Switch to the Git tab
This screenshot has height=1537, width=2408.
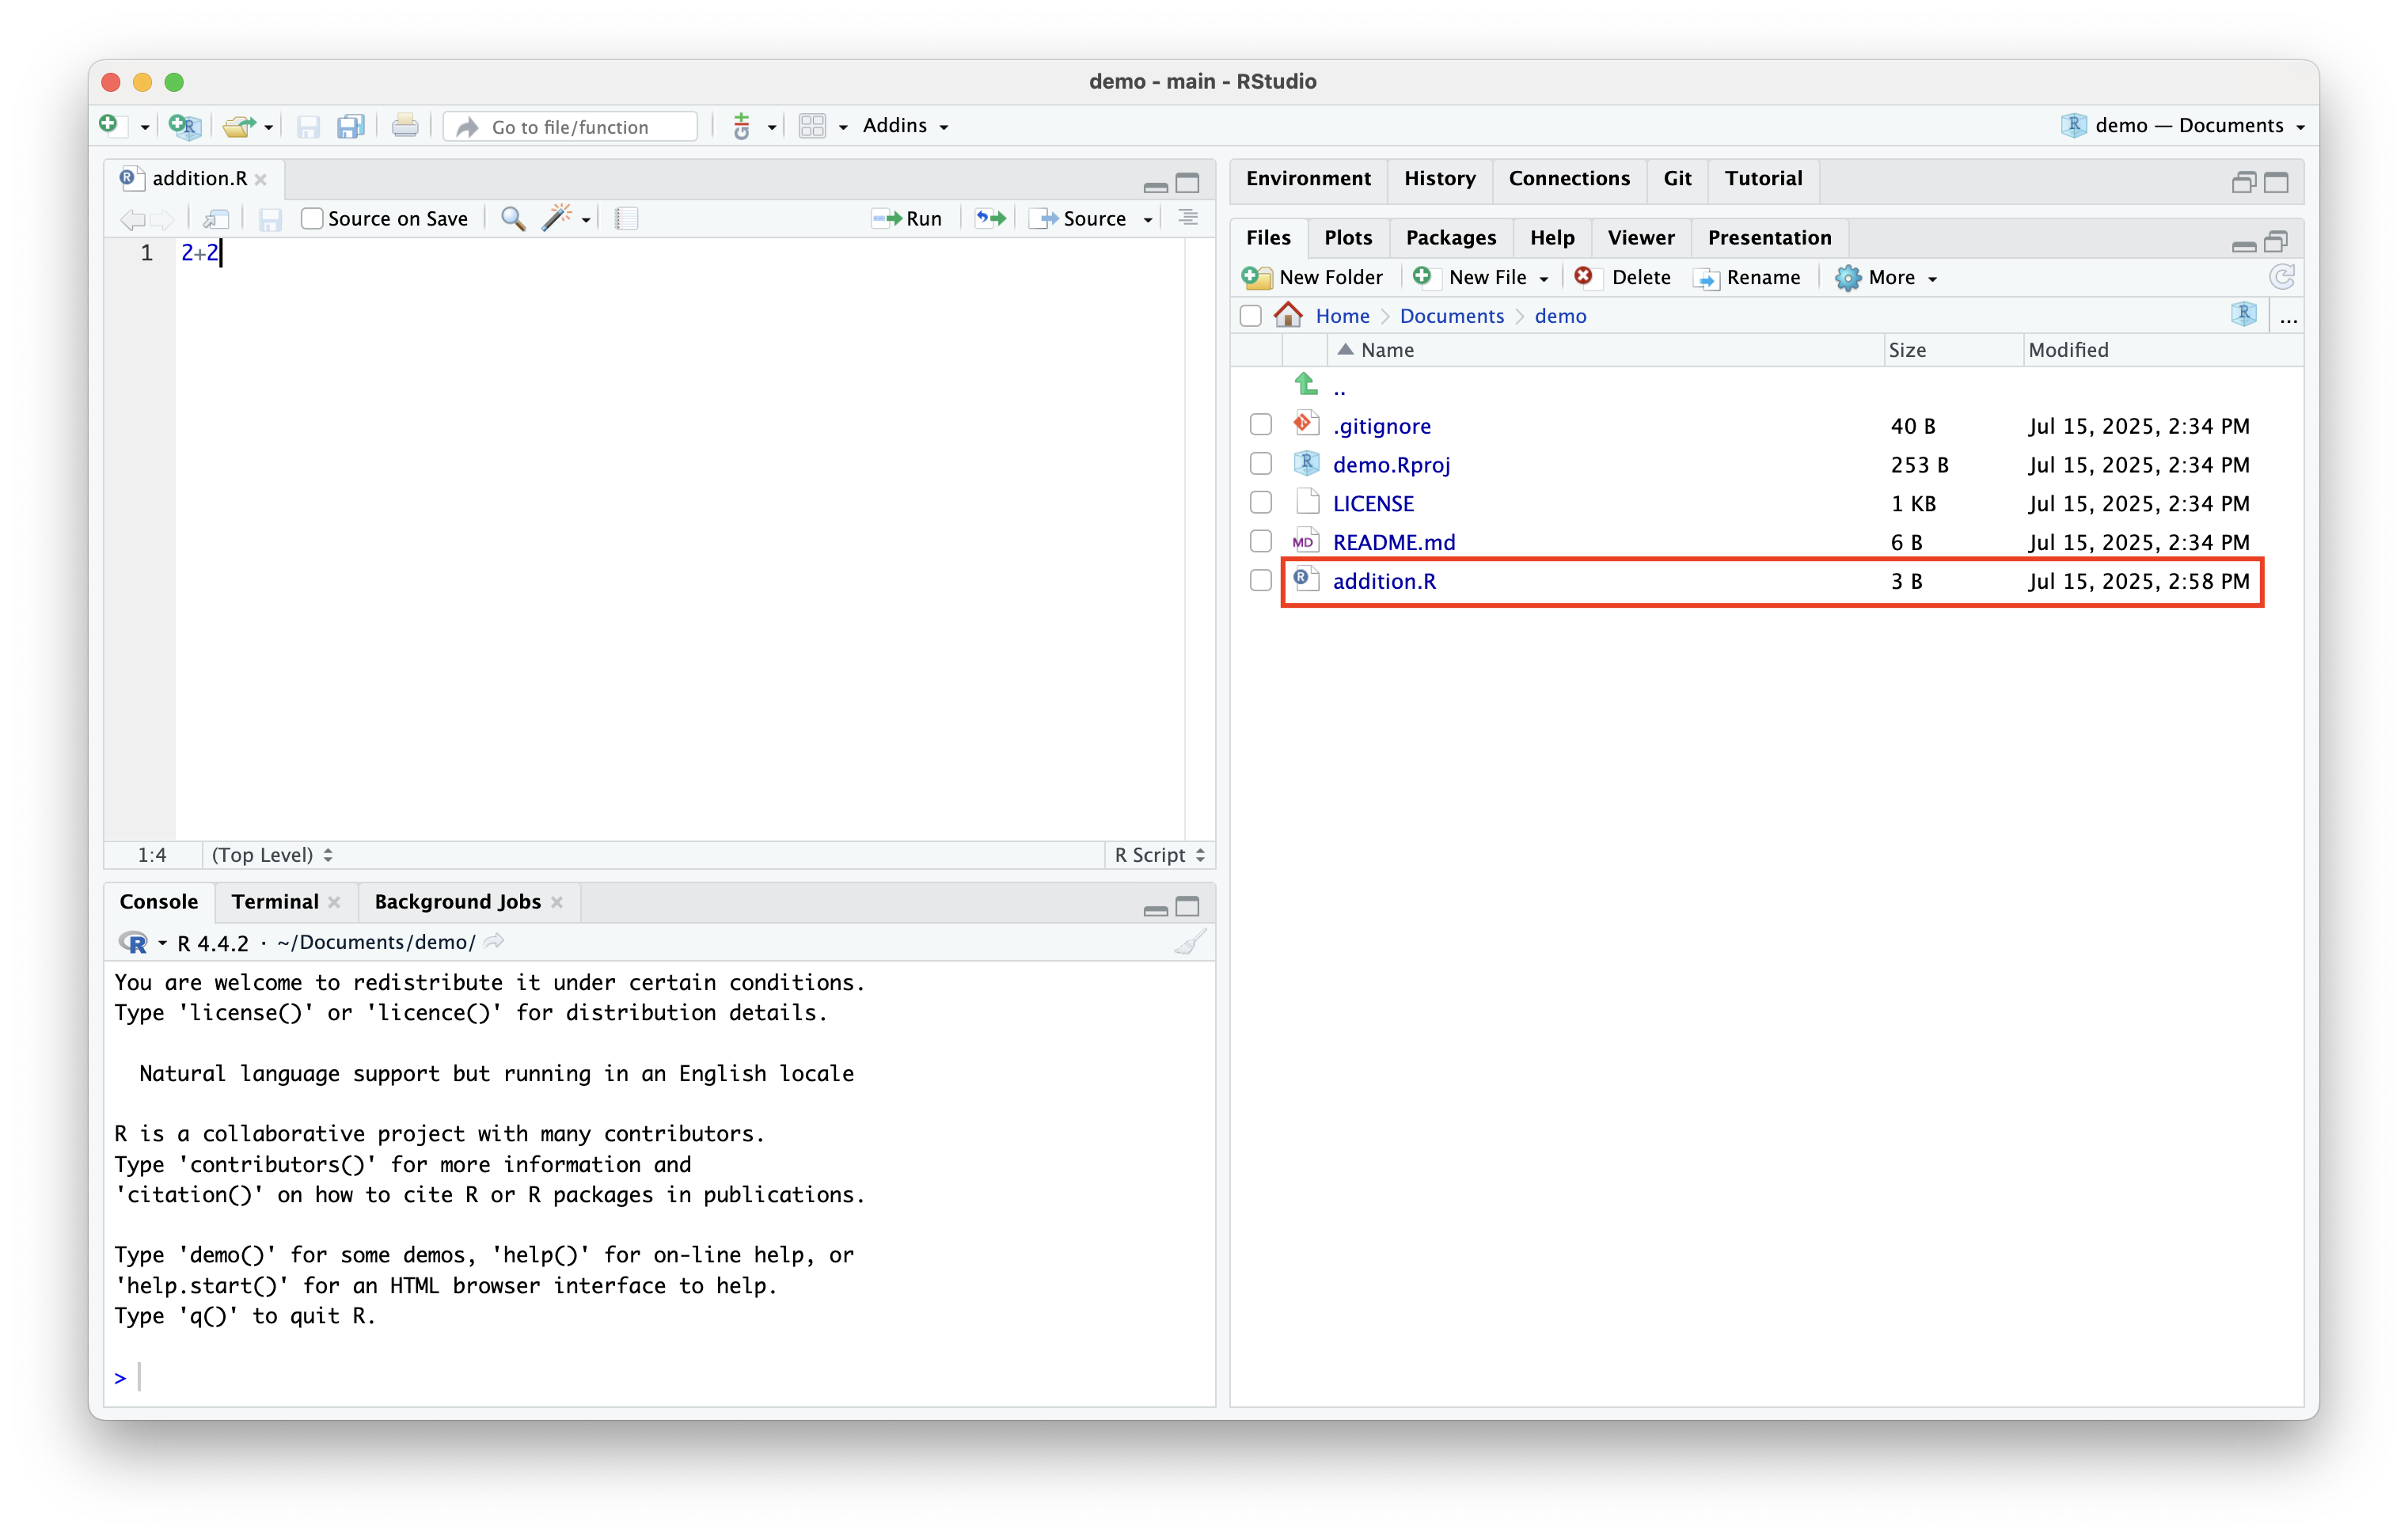click(x=1677, y=178)
